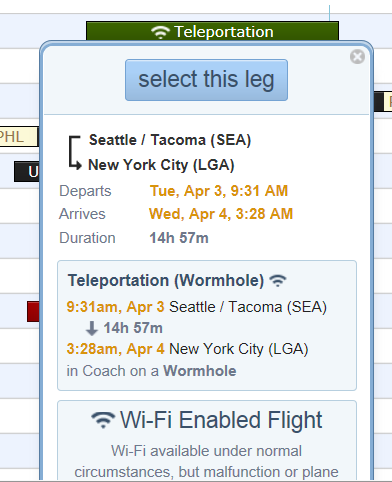Select the green Teleportation flight bar
392x482 pixels.
(x=212, y=31)
